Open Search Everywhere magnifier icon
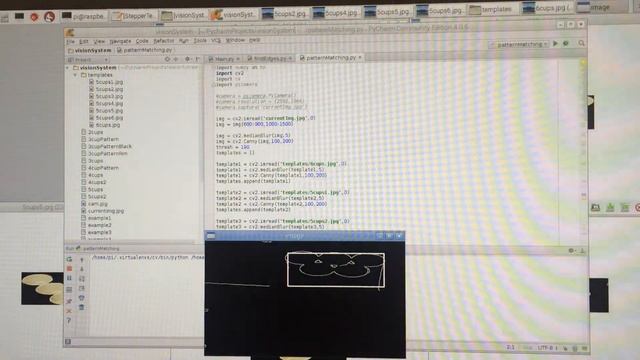Image resolution: width=640 pixels, height=360 pixels. [x=581, y=43]
